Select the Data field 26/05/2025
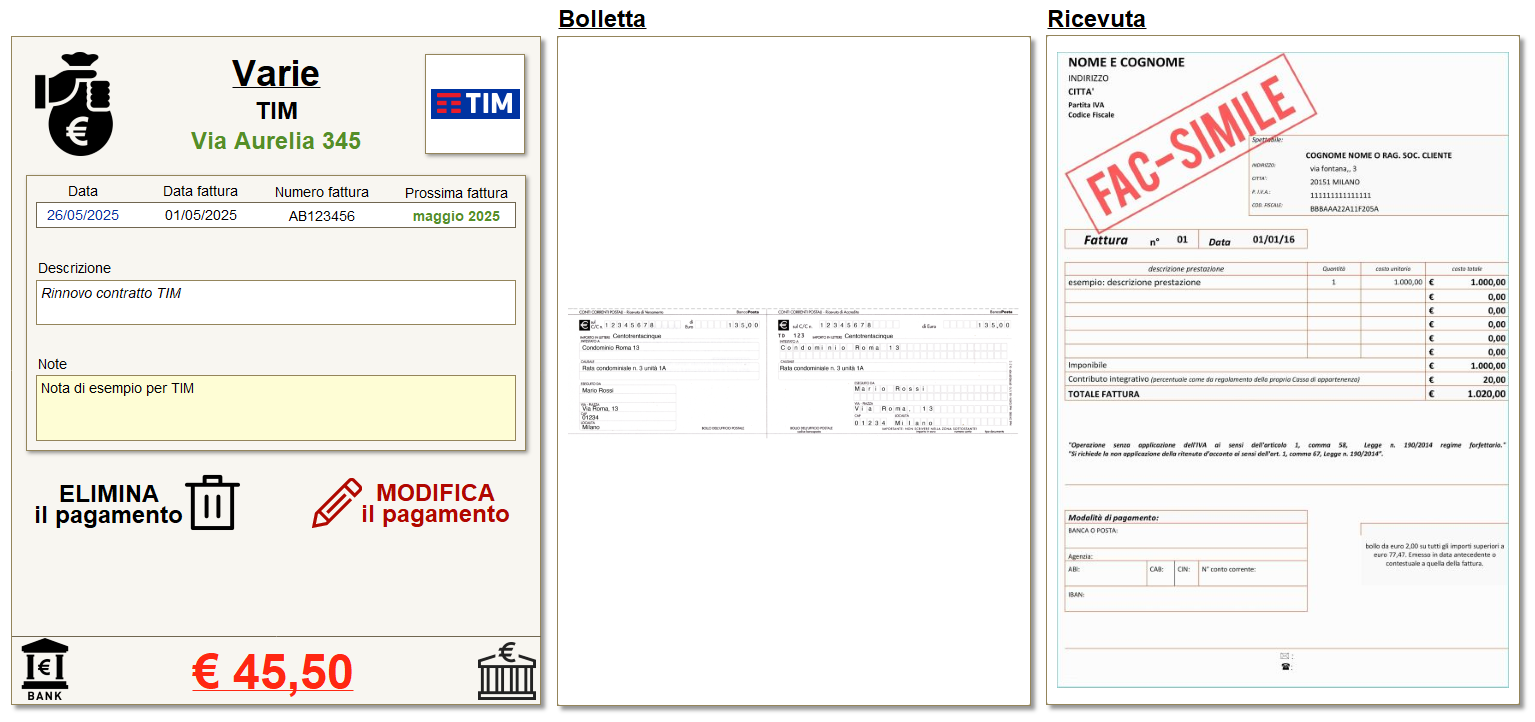The image size is (1535, 722). (x=83, y=215)
